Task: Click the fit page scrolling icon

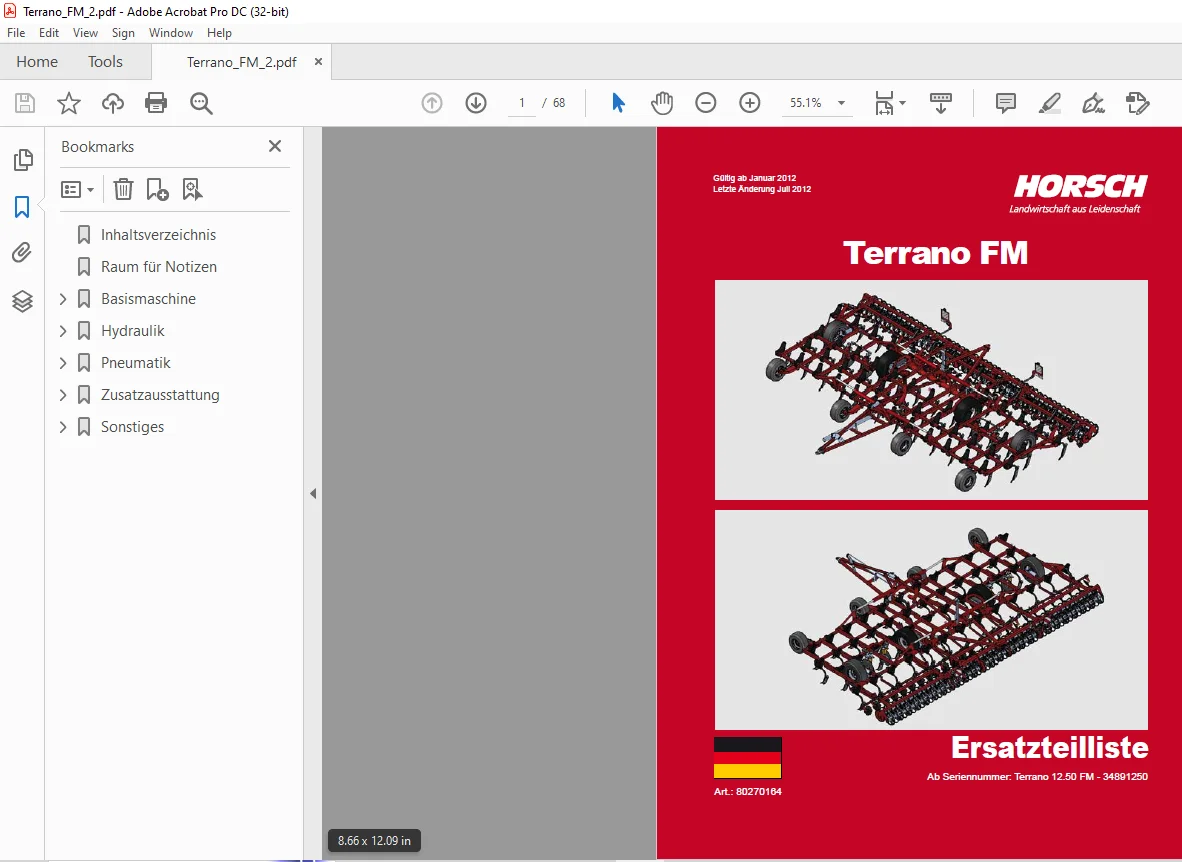Action: coord(883,103)
